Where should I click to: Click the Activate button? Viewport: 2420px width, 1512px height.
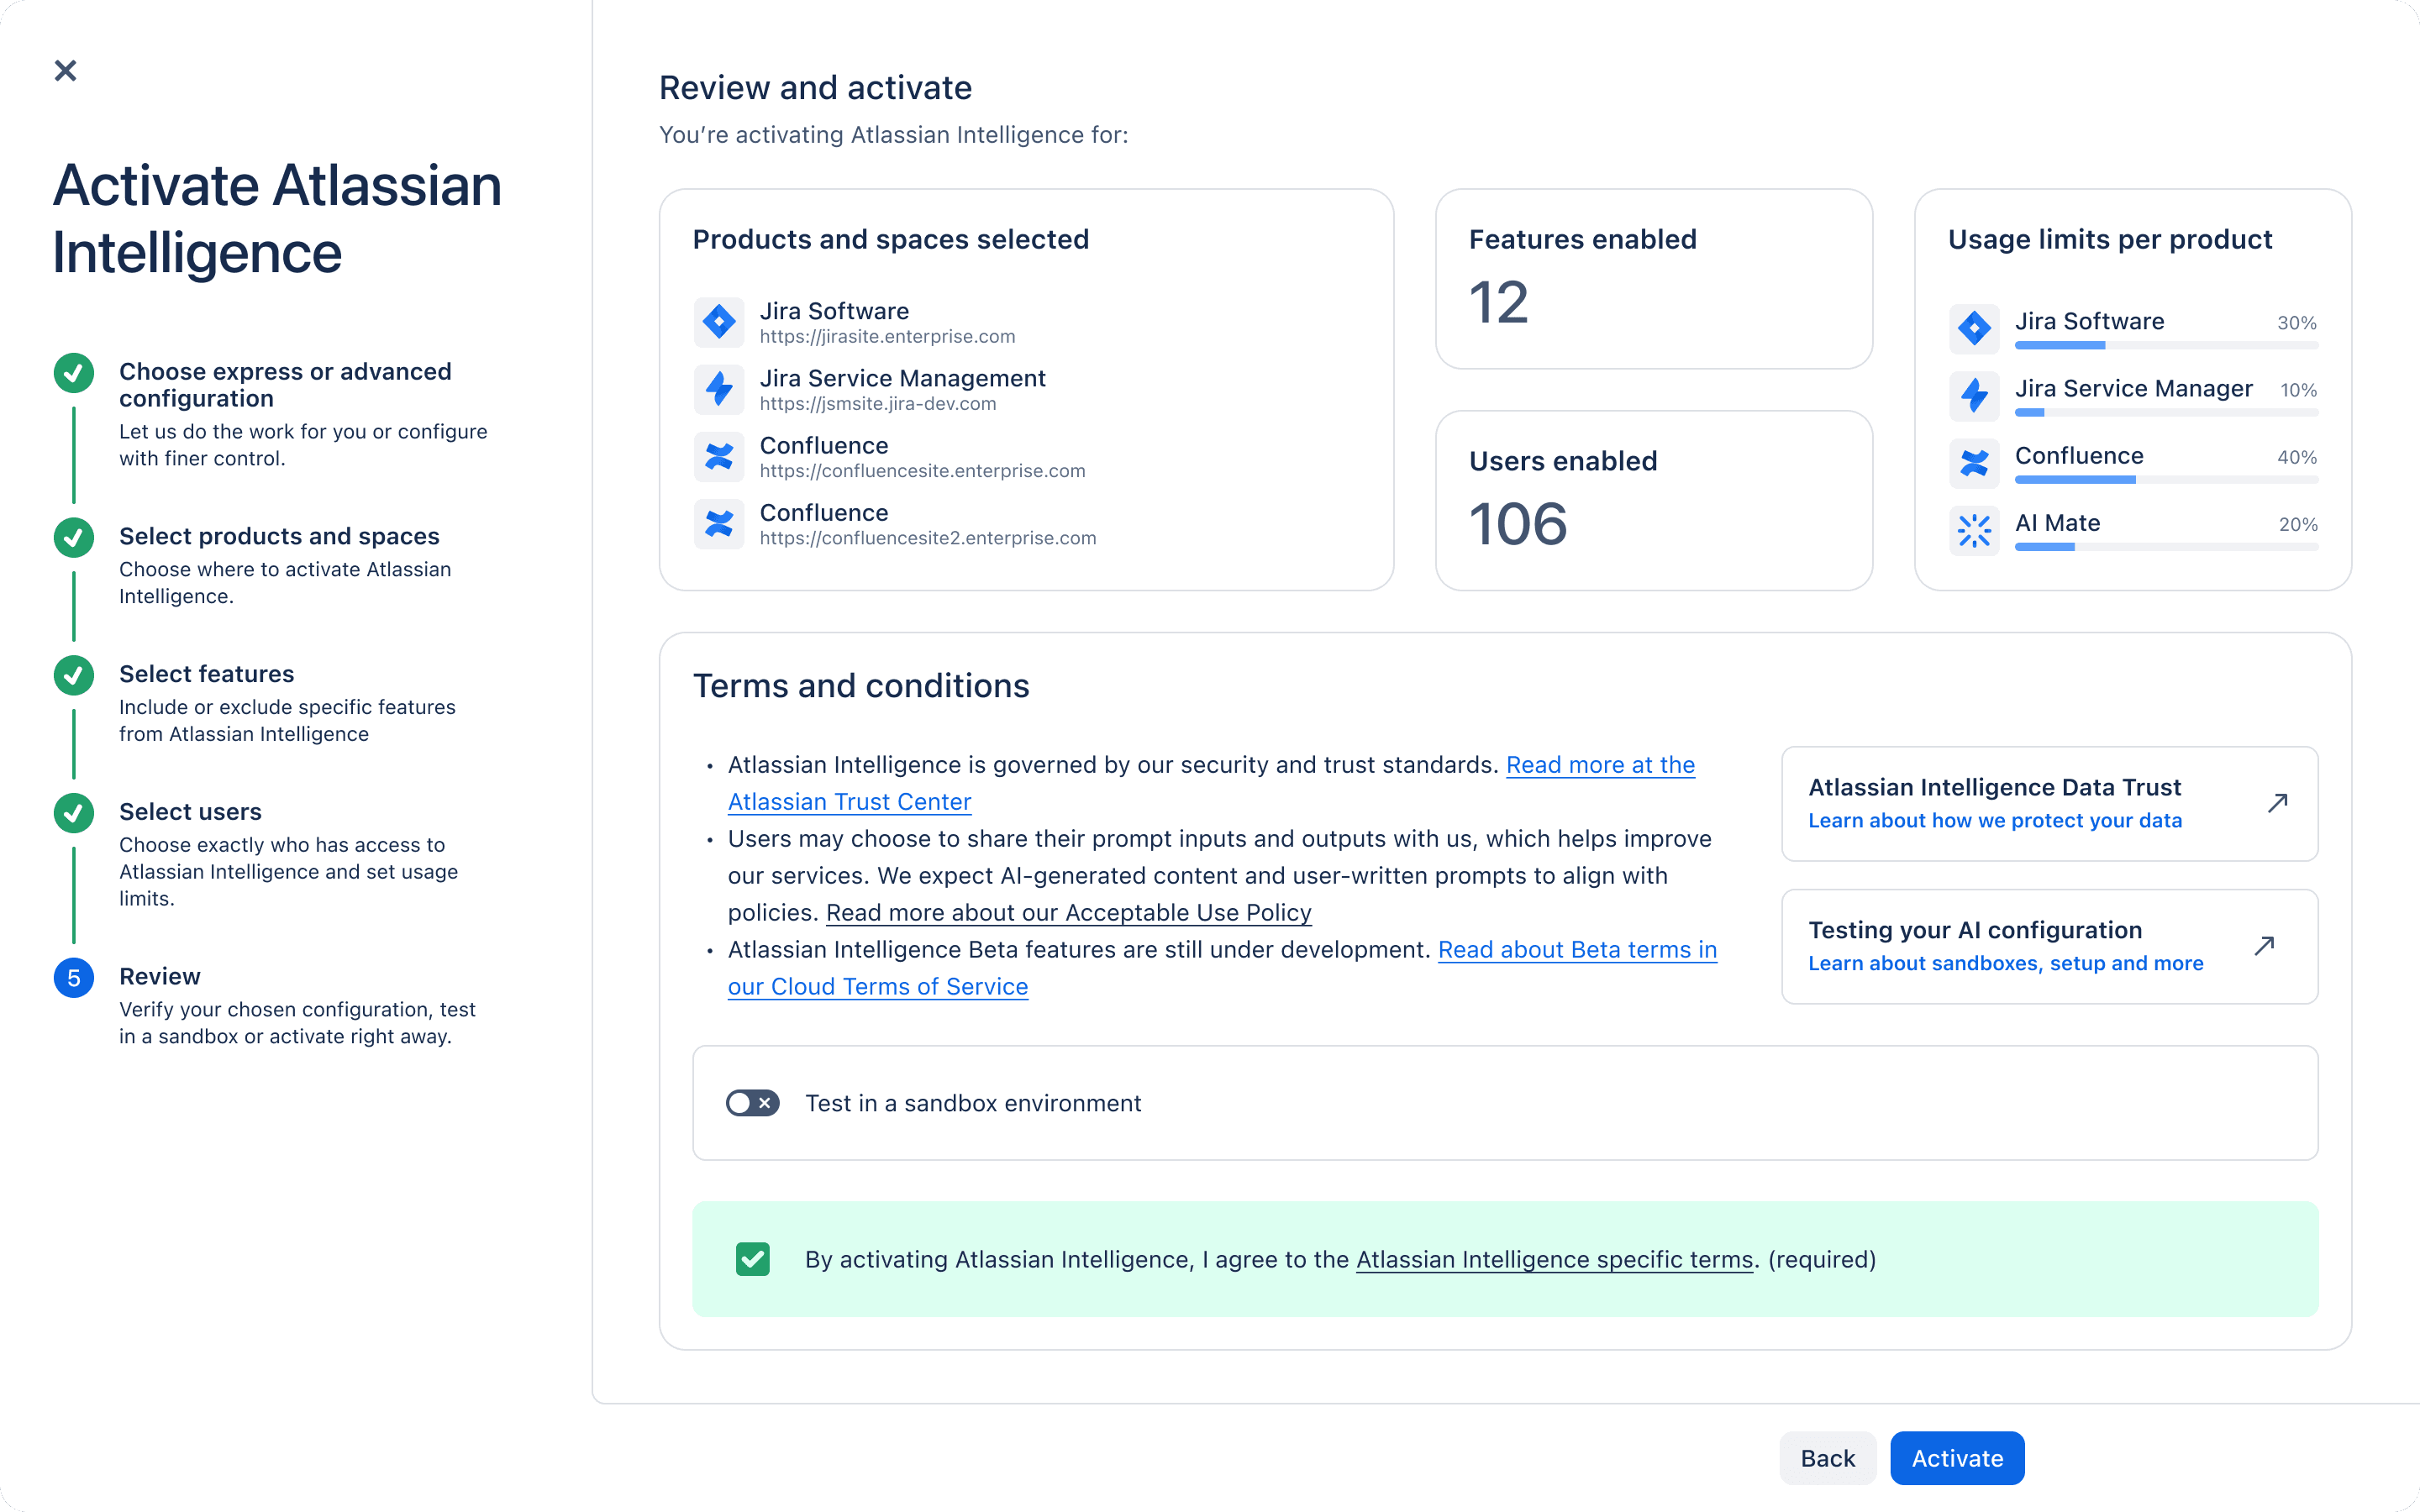click(1957, 1458)
